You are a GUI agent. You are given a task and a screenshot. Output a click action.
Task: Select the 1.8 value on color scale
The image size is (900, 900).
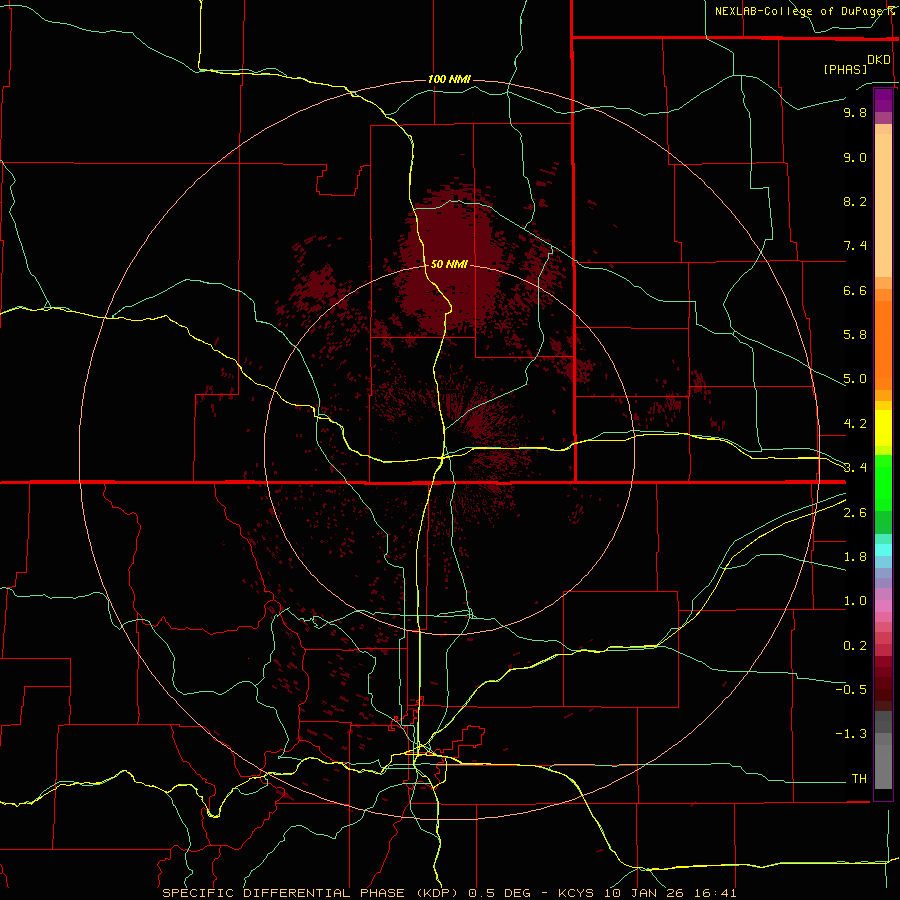(x=855, y=557)
